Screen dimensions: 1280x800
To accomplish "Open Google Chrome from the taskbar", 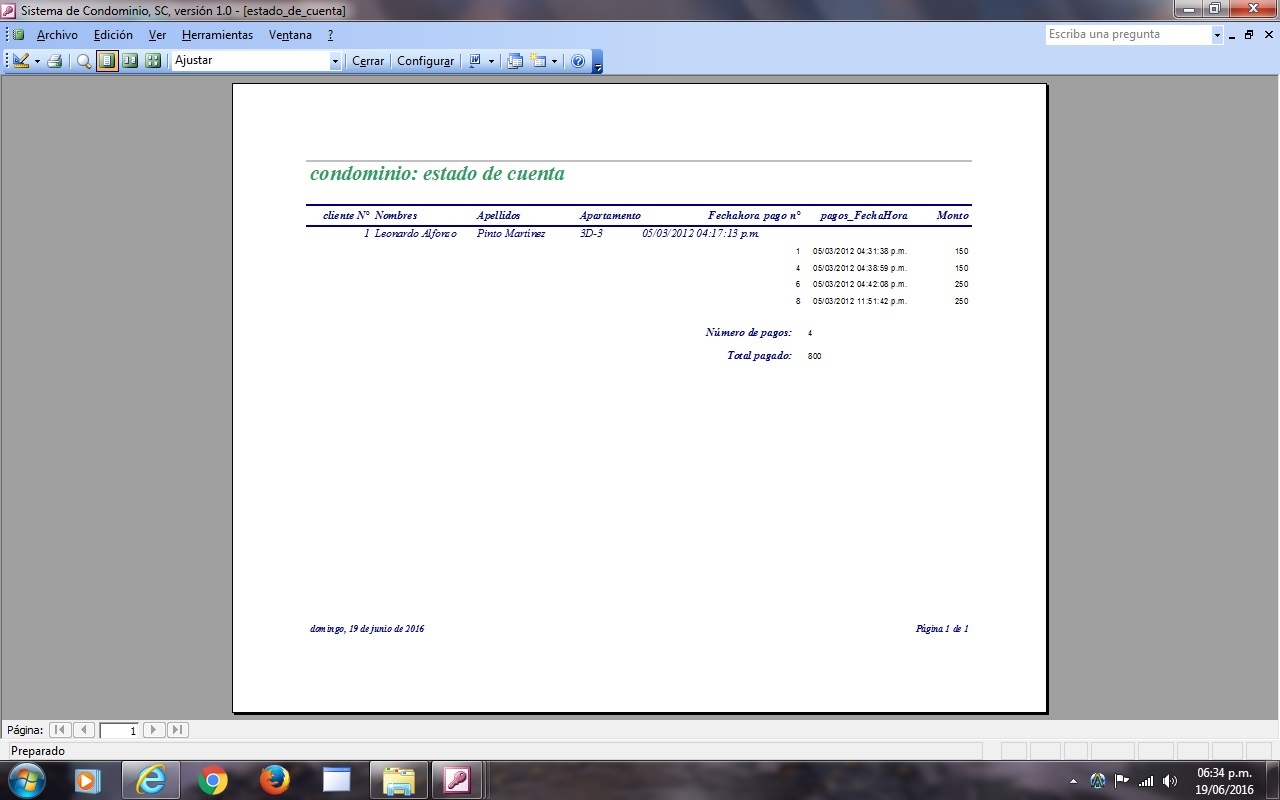I will pos(212,780).
